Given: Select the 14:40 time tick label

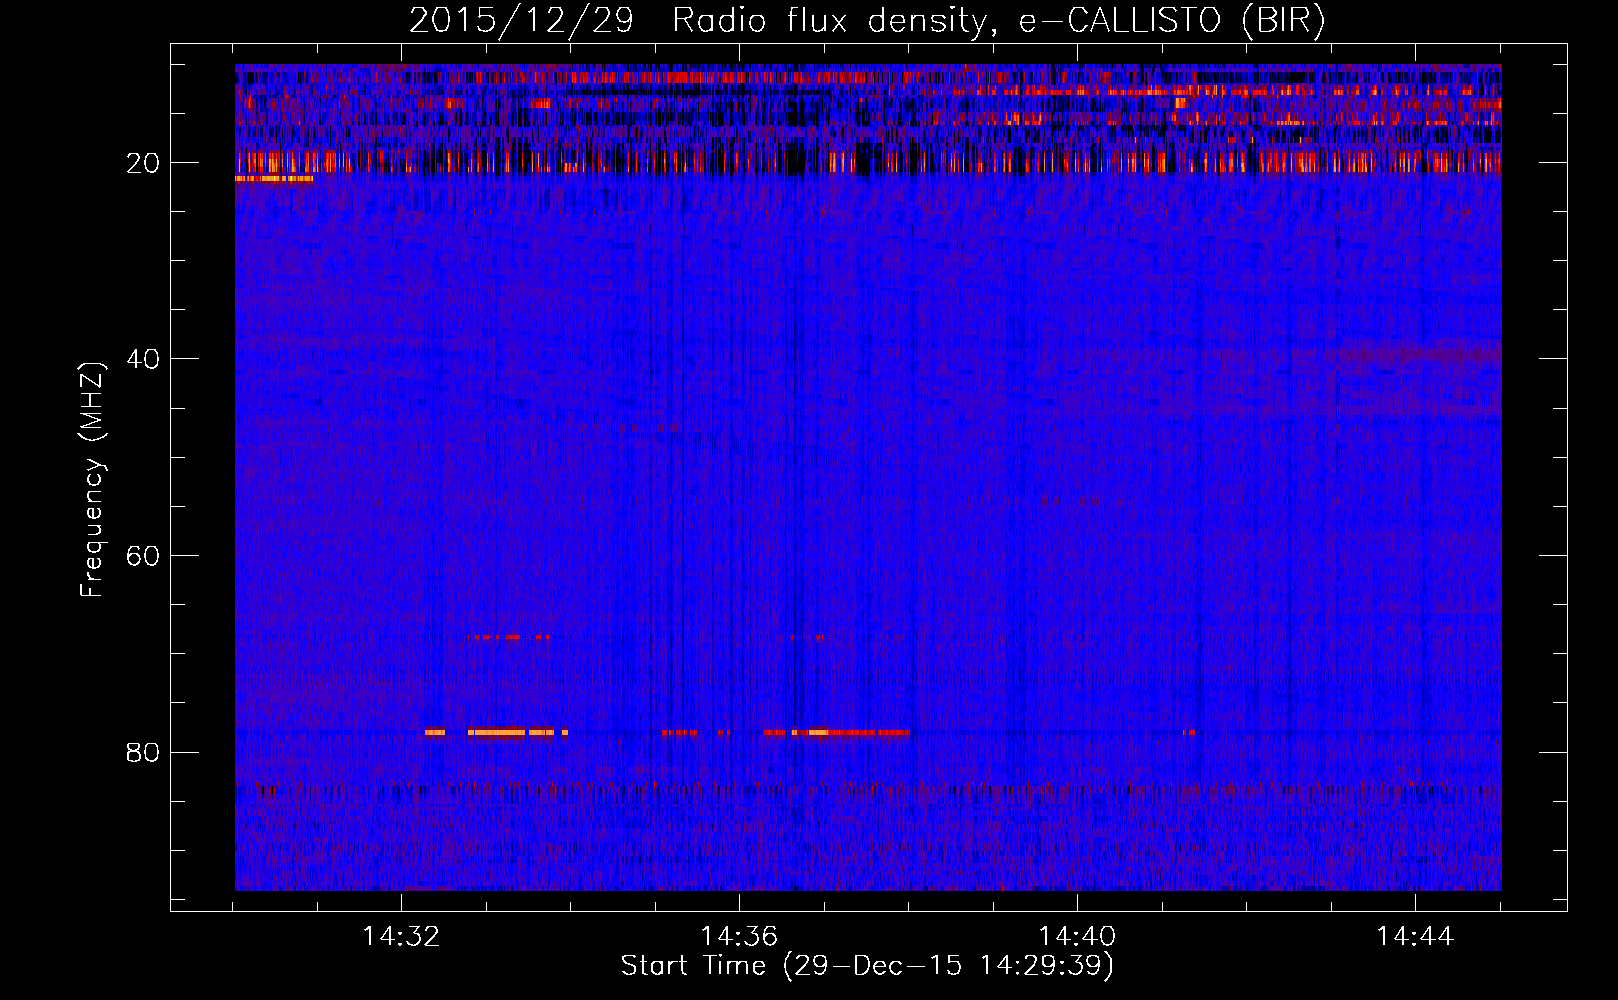Looking at the screenshot, I should (x=1077, y=937).
